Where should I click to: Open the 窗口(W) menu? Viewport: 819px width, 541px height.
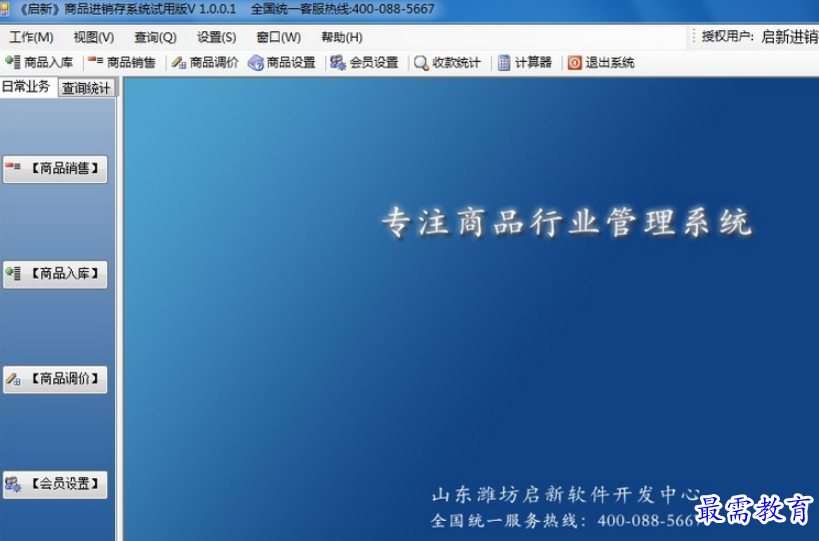coord(278,37)
